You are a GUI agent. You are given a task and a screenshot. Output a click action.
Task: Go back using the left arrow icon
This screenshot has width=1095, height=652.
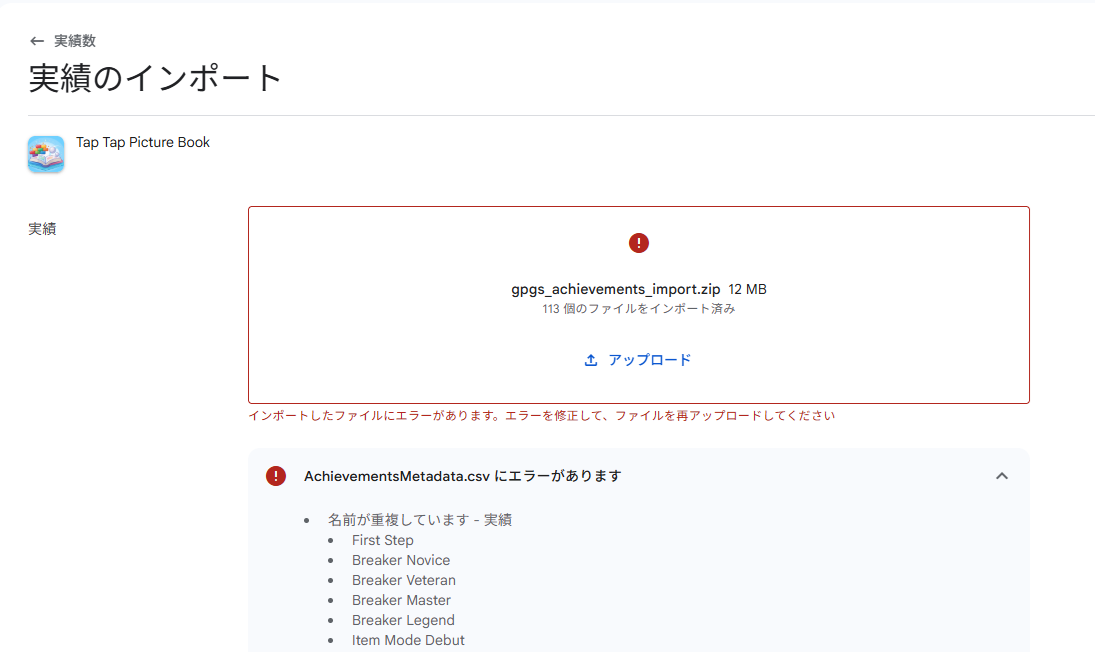tap(37, 41)
